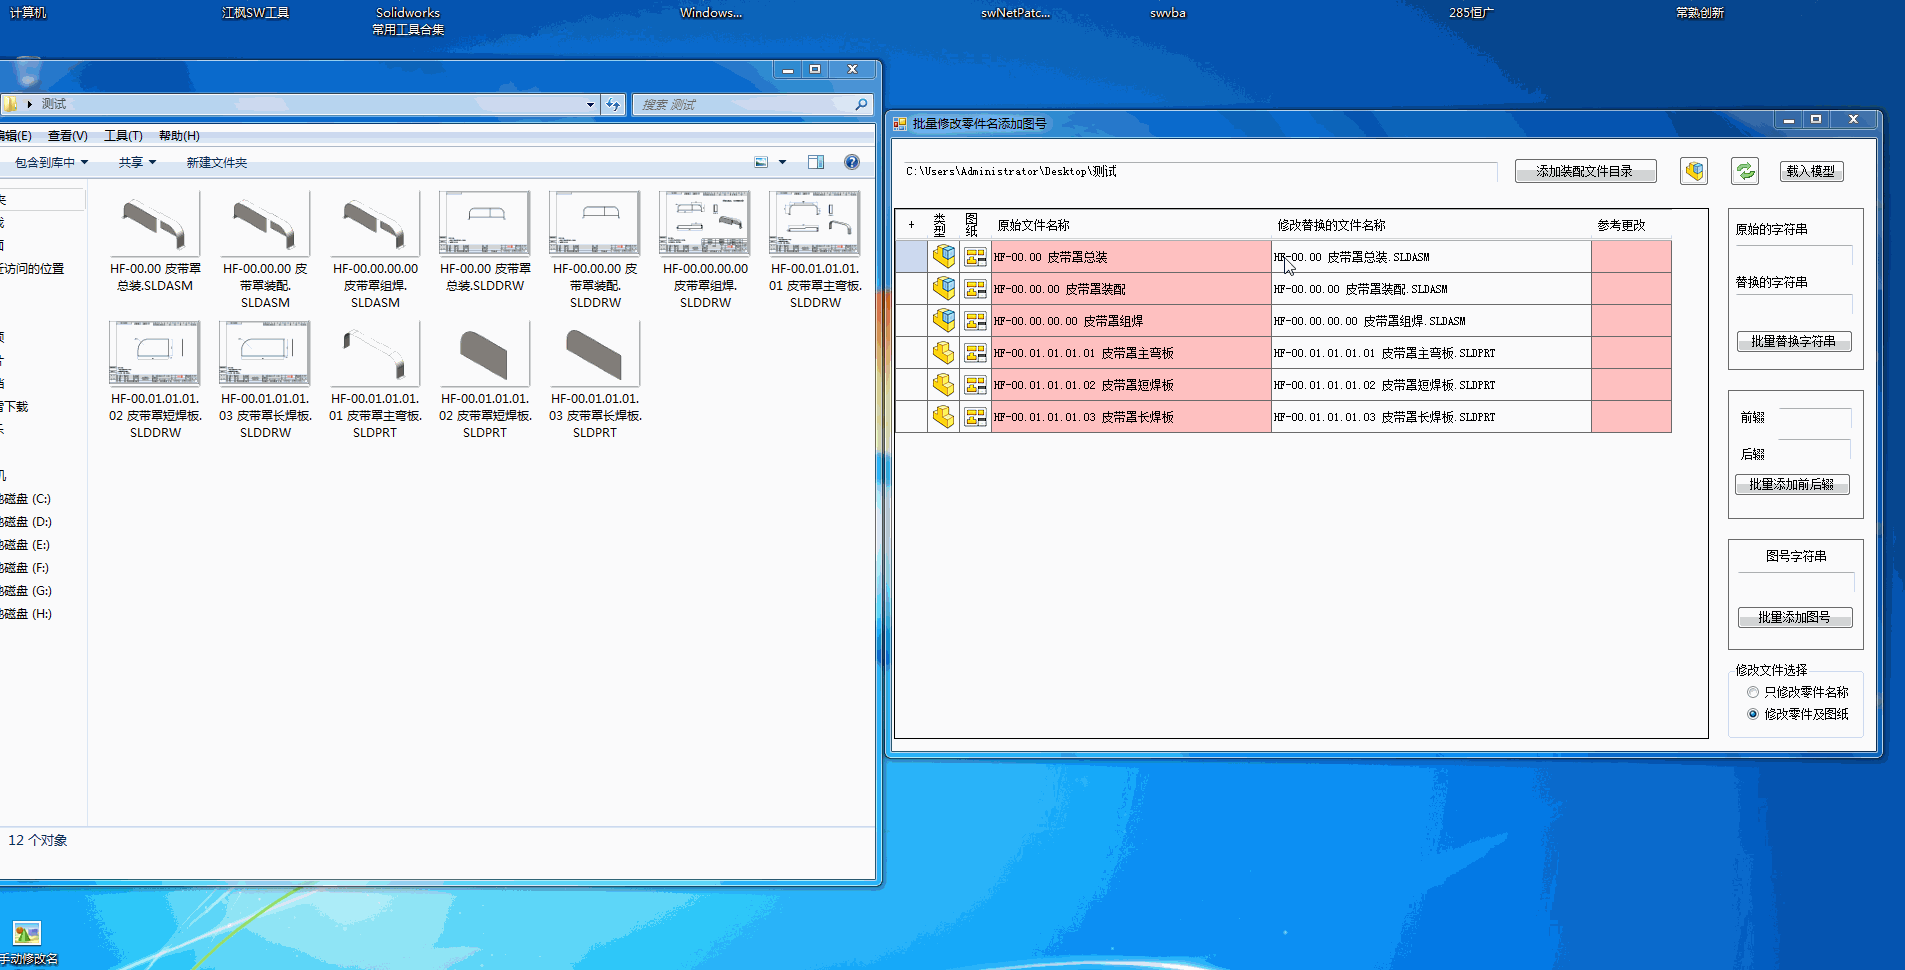
Task: Click the 前缀 input field
Action: [x=1816, y=418]
